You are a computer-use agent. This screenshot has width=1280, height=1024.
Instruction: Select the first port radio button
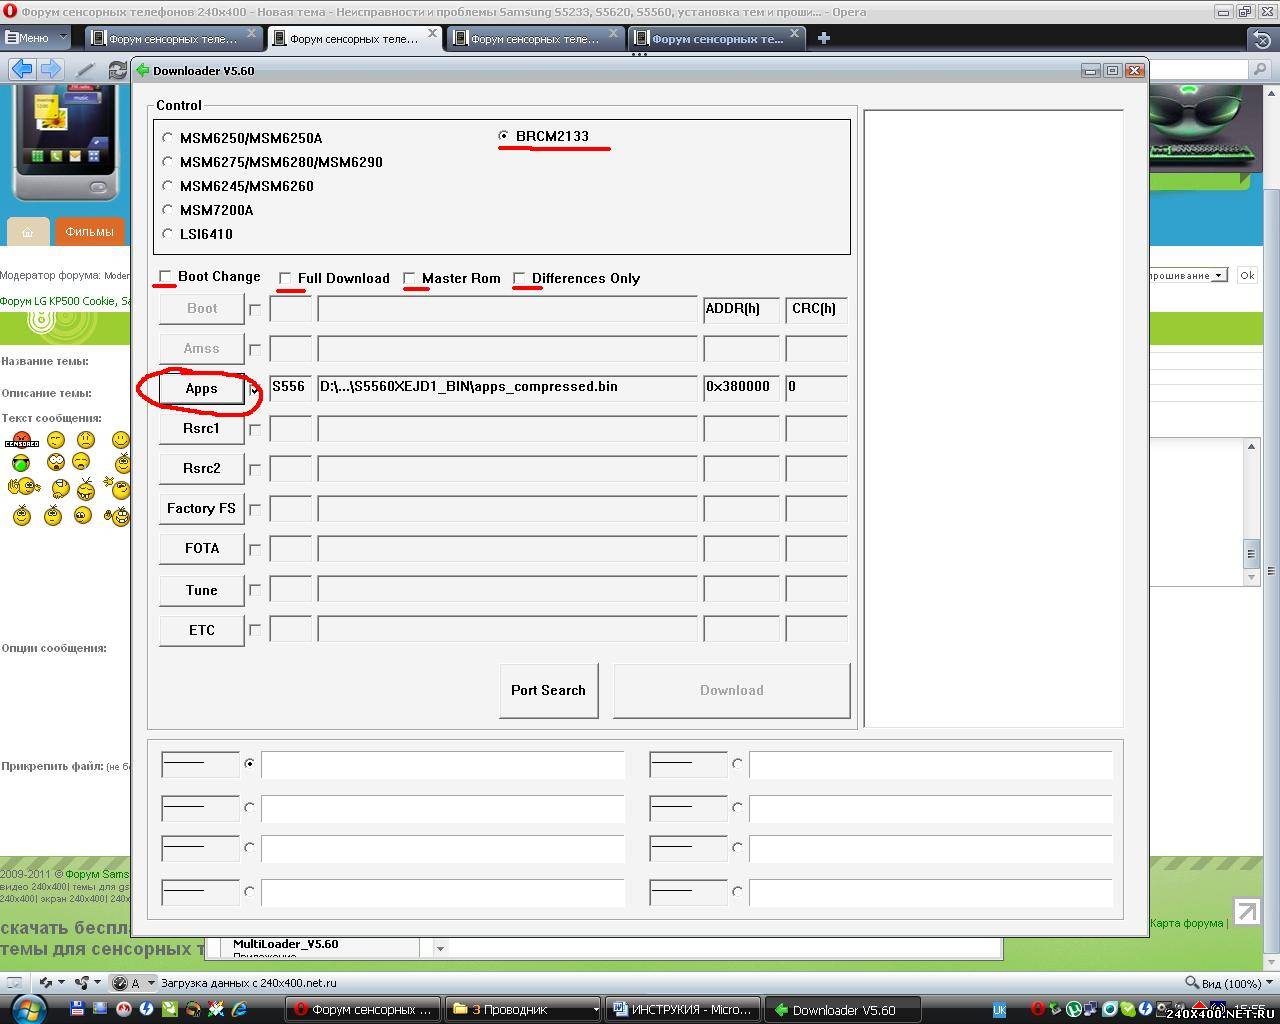click(x=249, y=764)
